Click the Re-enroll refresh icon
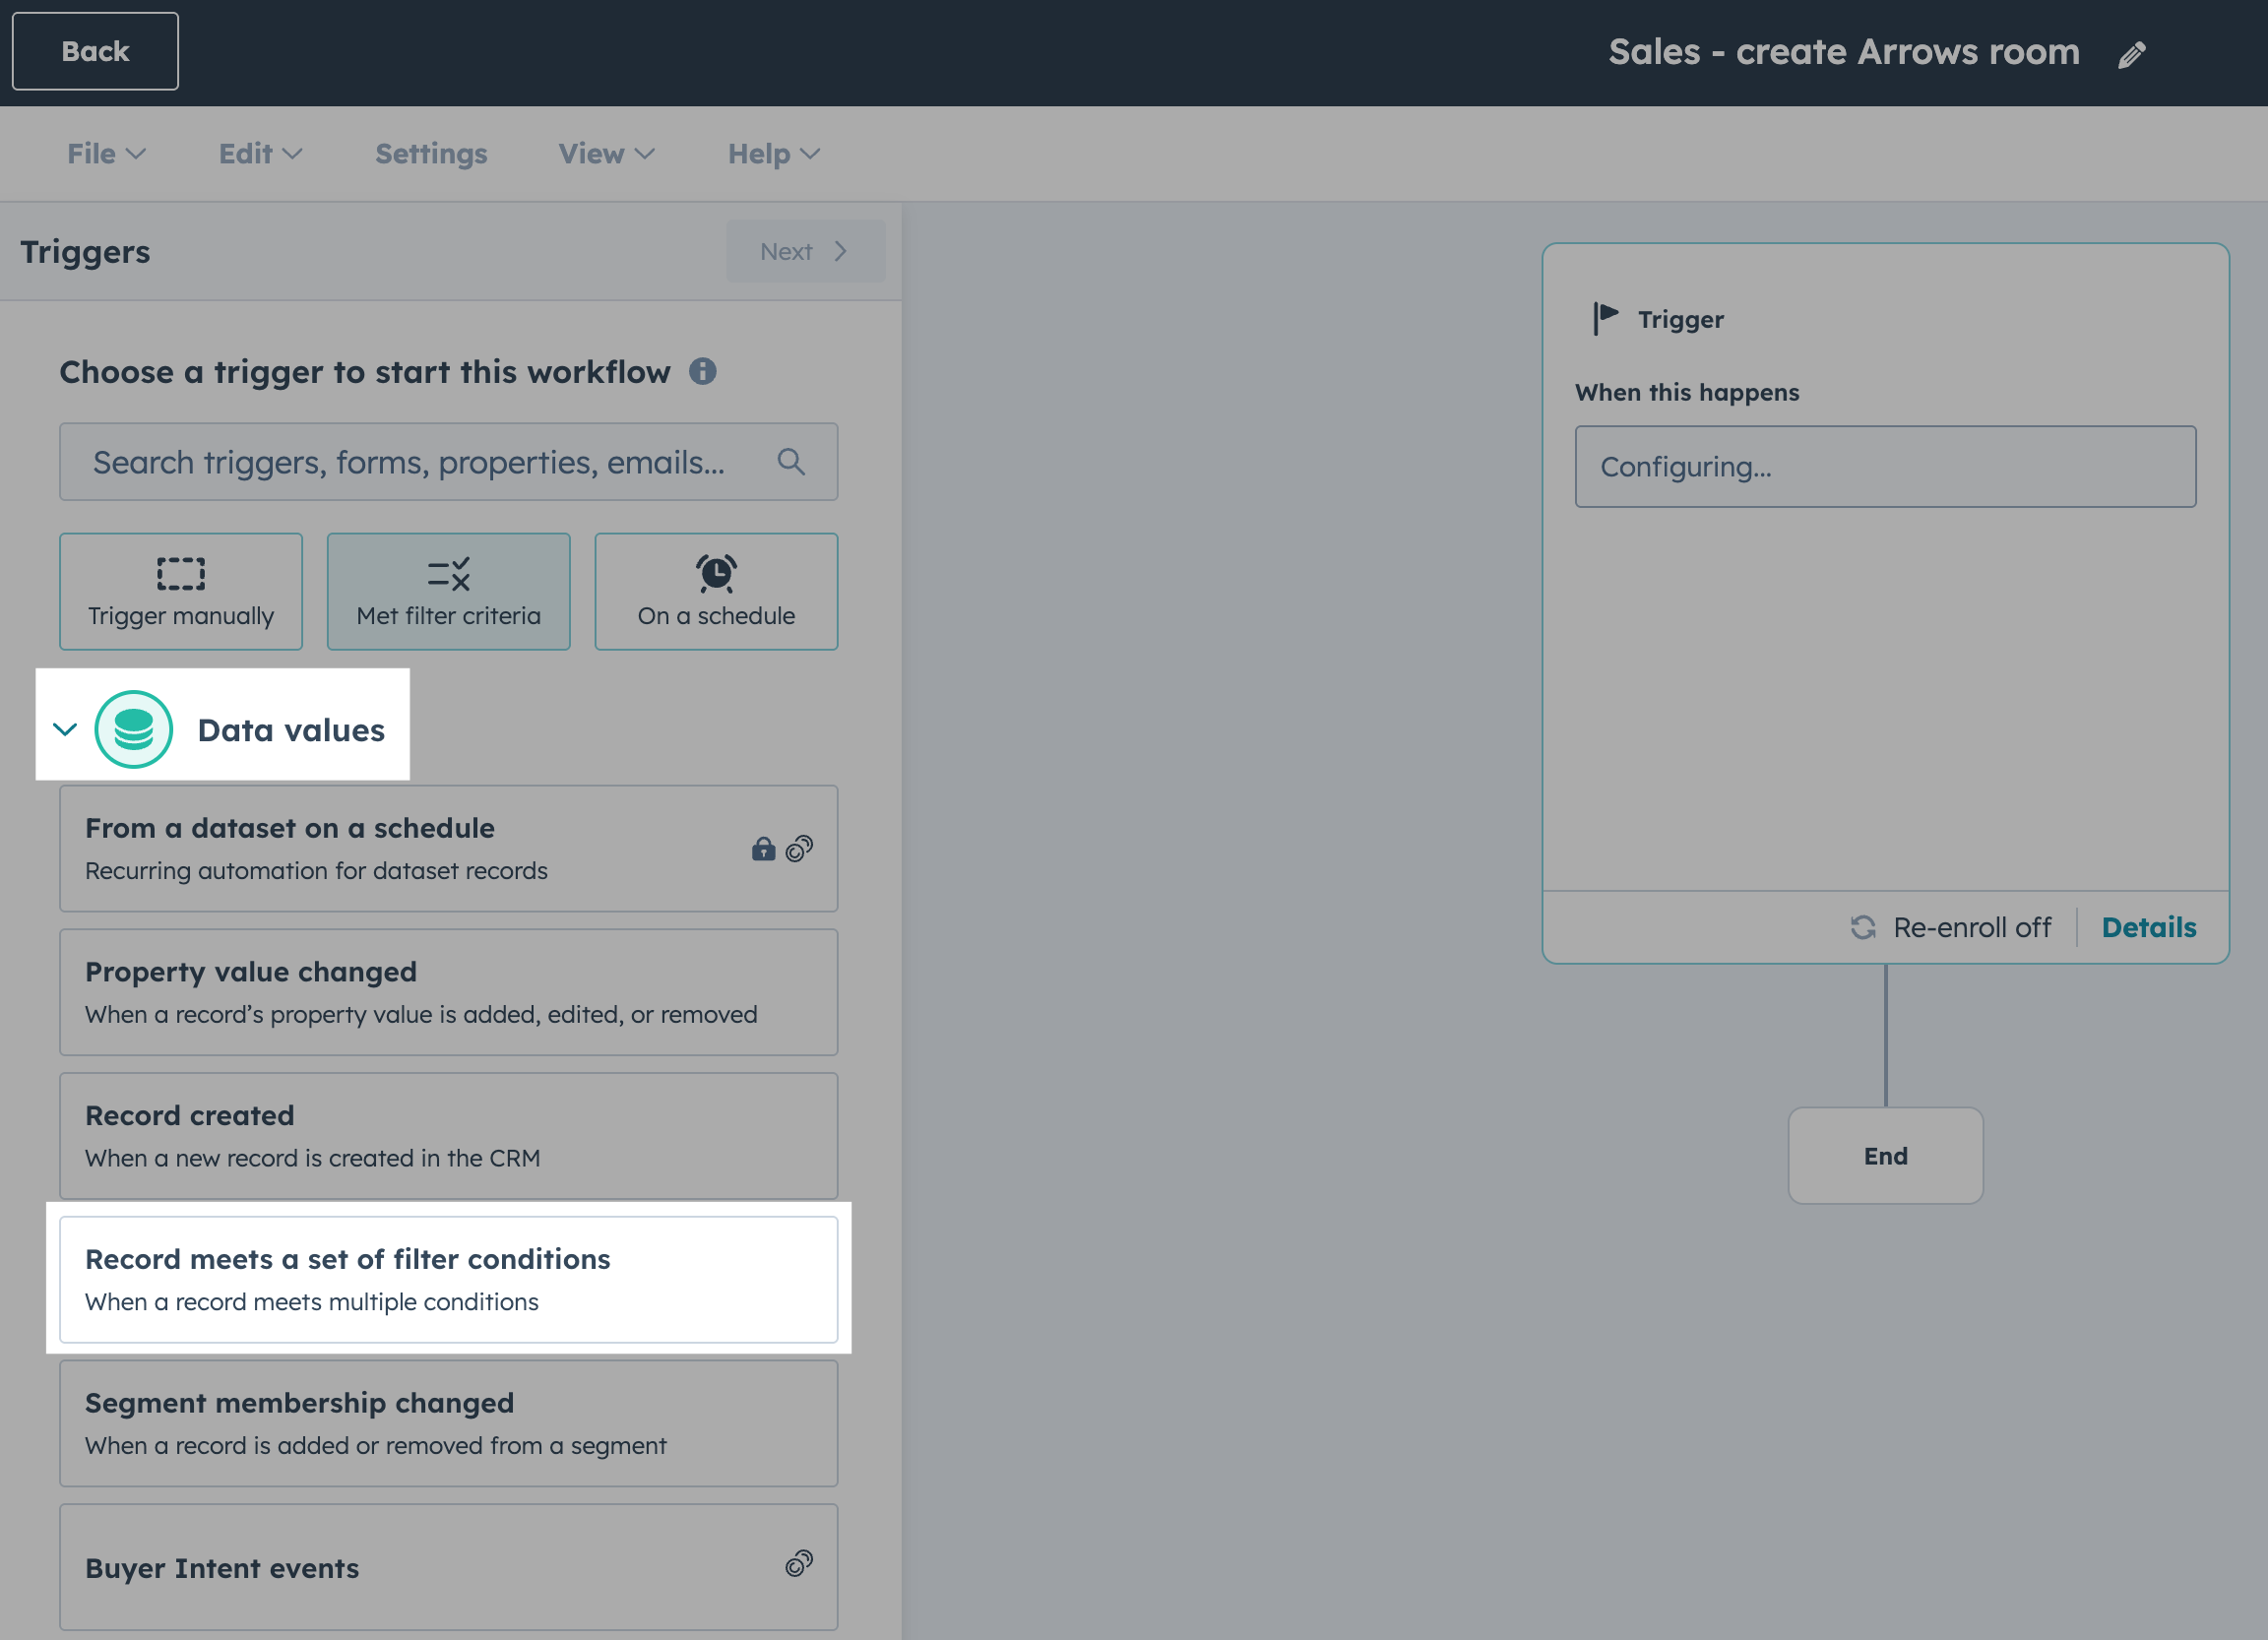This screenshot has width=2268, height=1640. click(1862, 928)
